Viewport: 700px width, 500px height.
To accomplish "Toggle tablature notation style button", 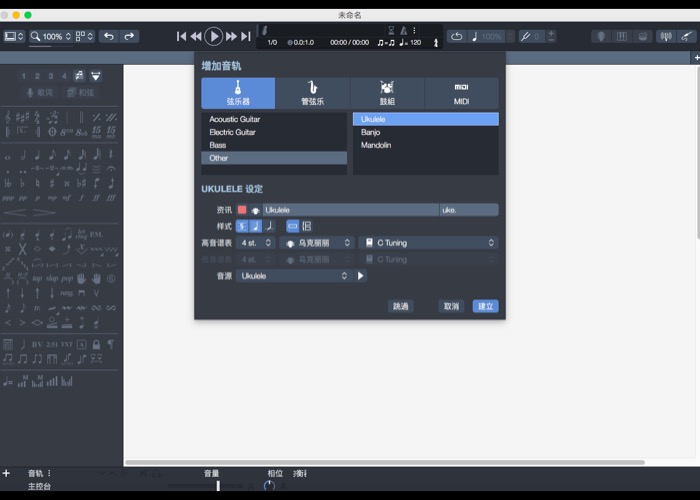I will [x=256, y=226].
